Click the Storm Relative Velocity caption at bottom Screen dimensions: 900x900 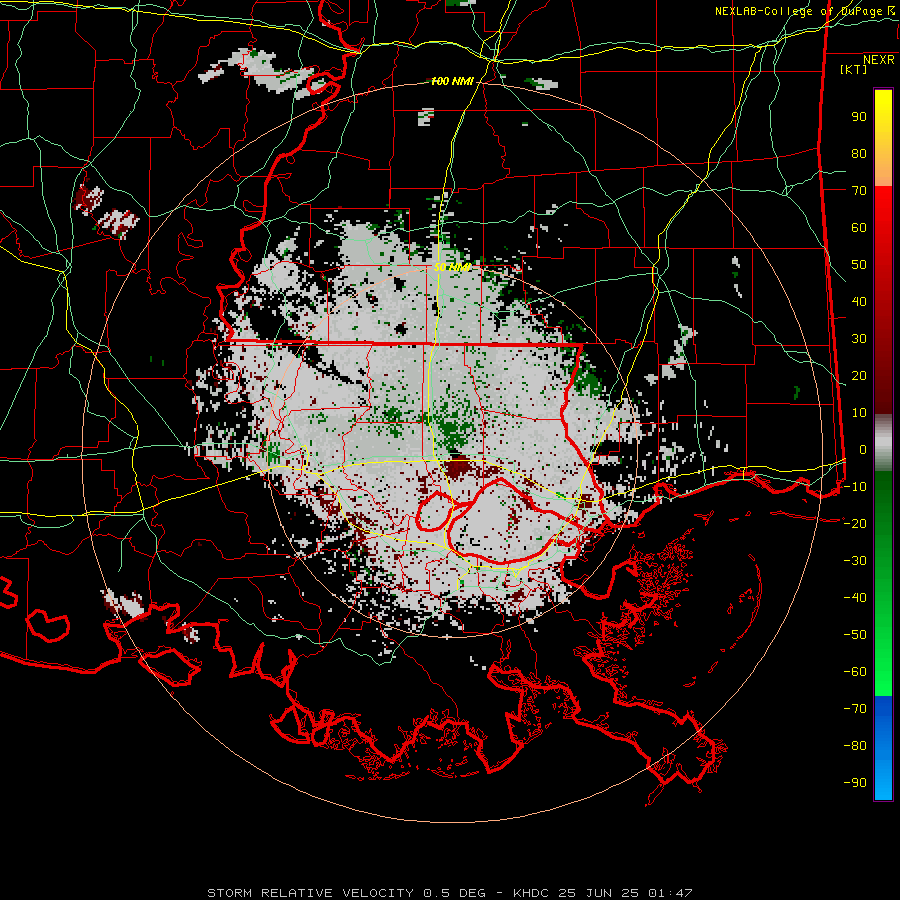(x=449, y=893)
